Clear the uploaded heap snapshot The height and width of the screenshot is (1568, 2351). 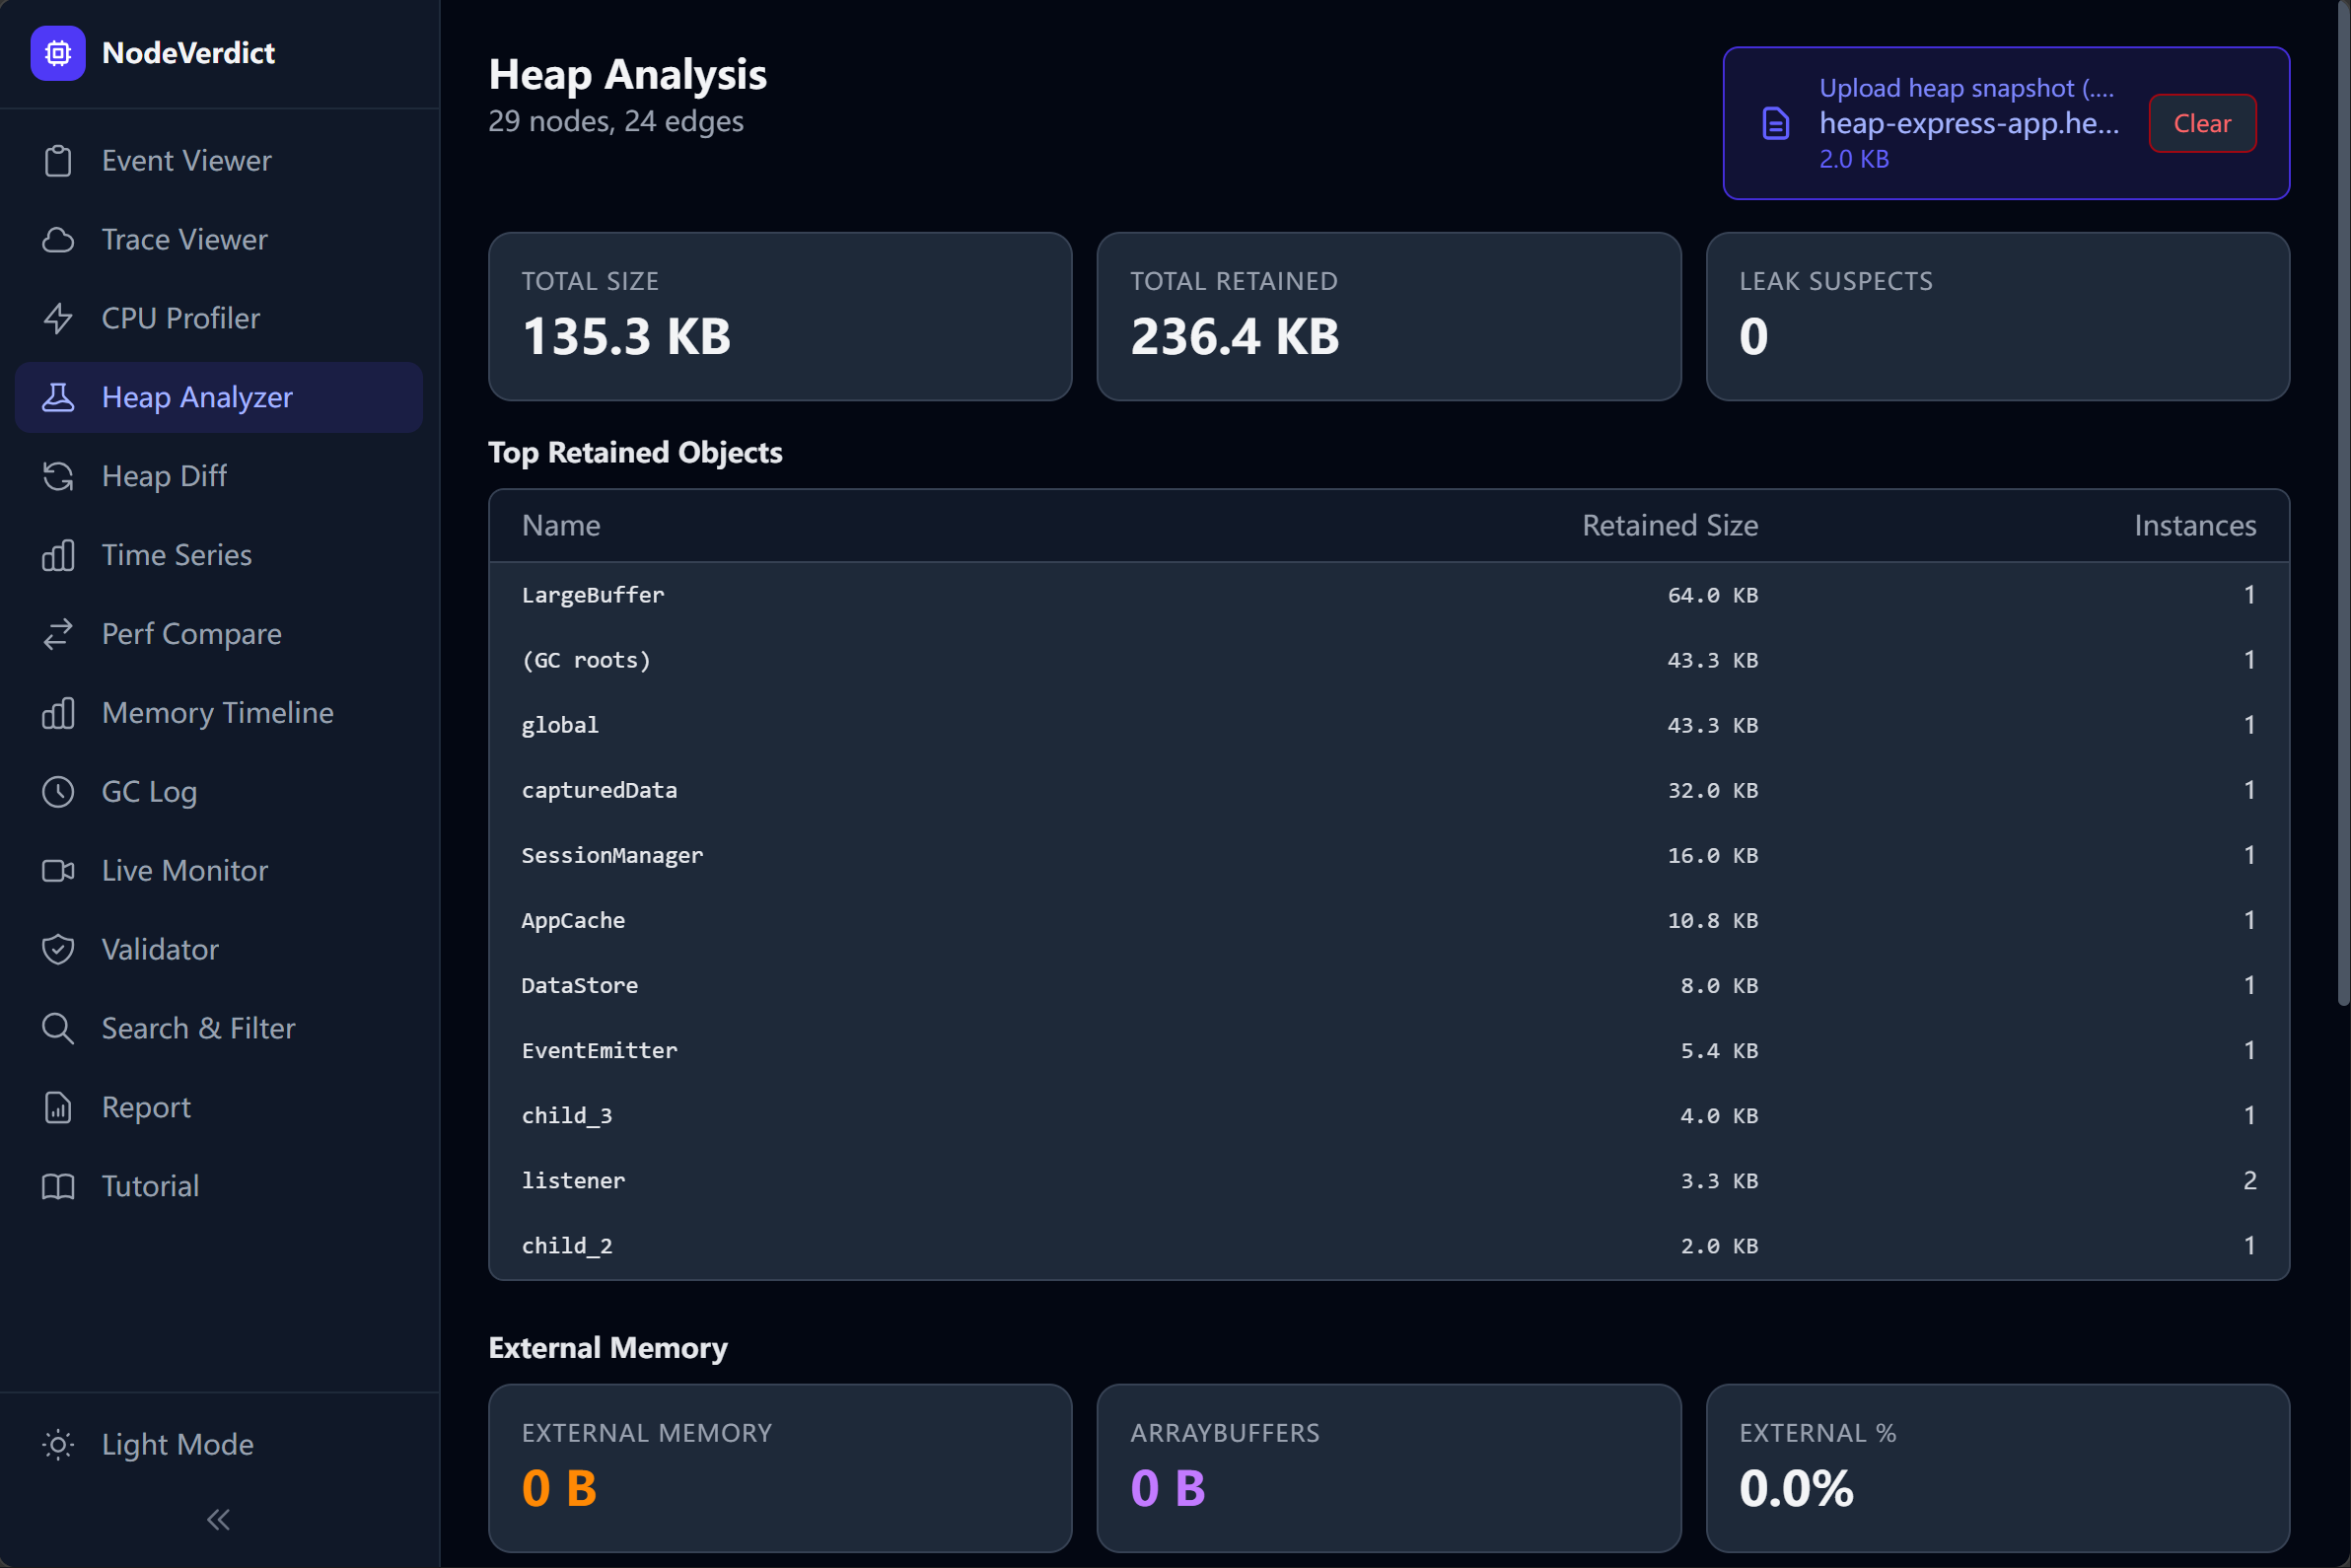pyautogui.click(x=2202, y=124)
